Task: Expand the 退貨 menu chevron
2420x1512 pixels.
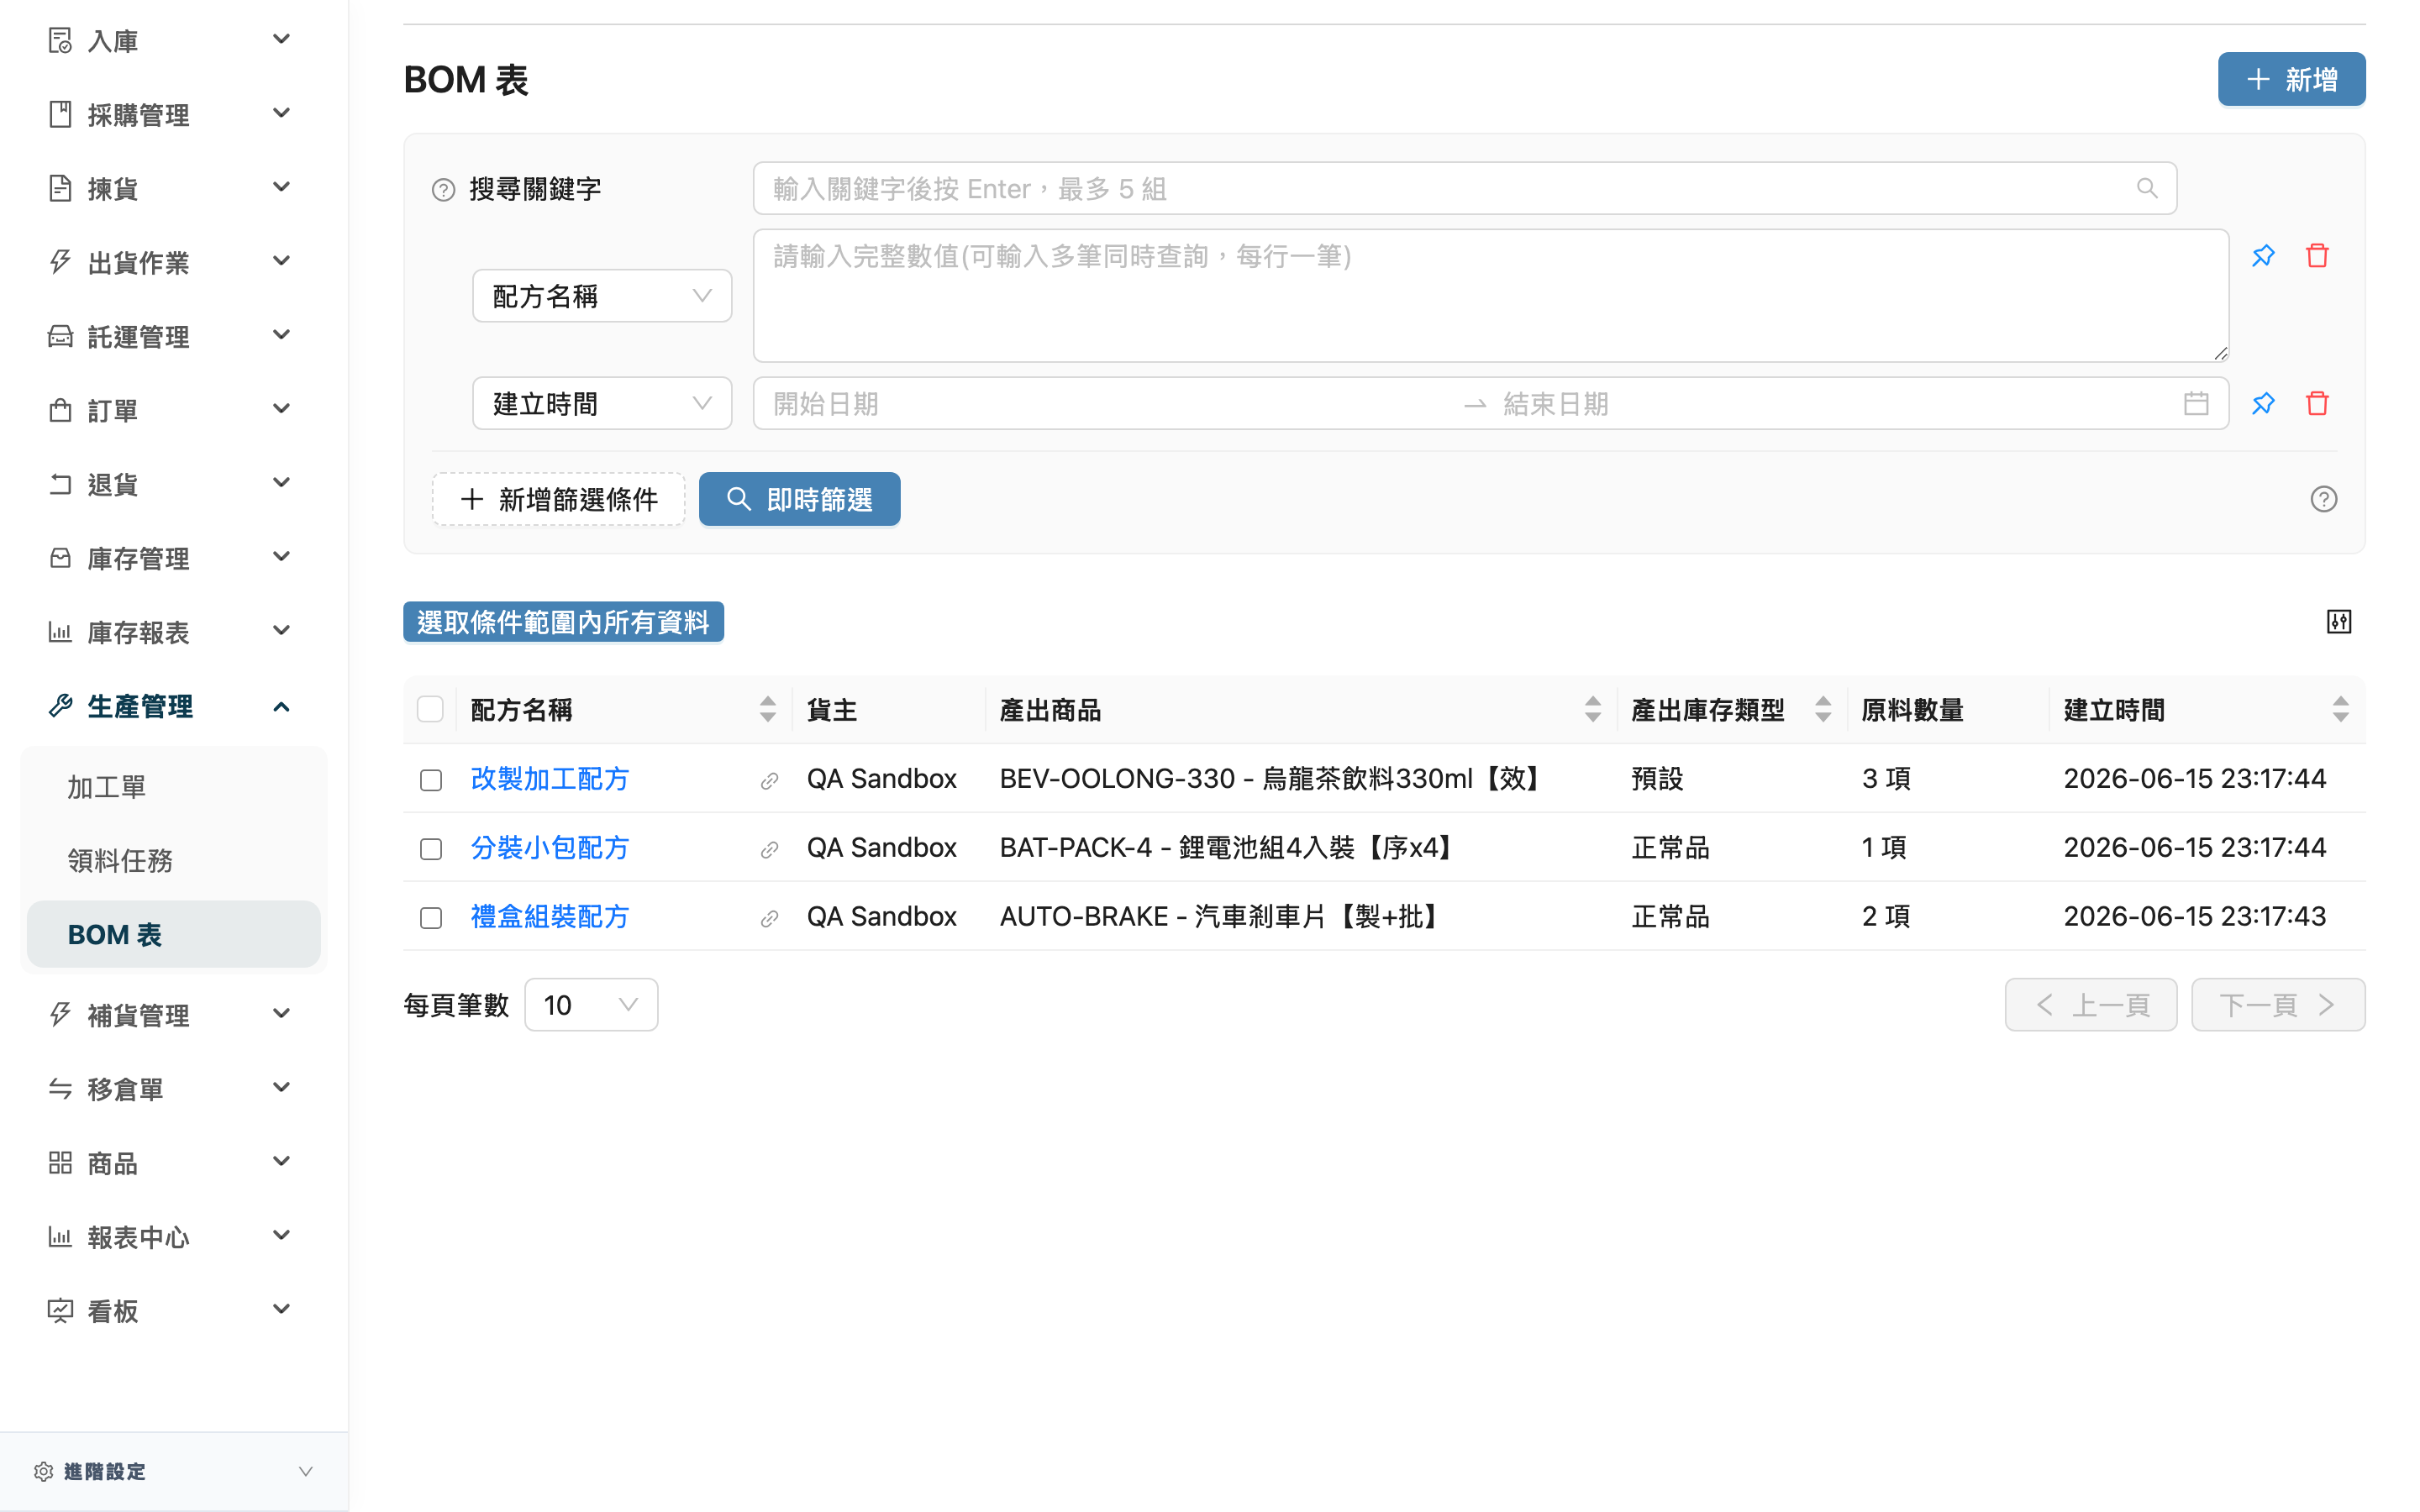Action: click(x=282, y=483)
